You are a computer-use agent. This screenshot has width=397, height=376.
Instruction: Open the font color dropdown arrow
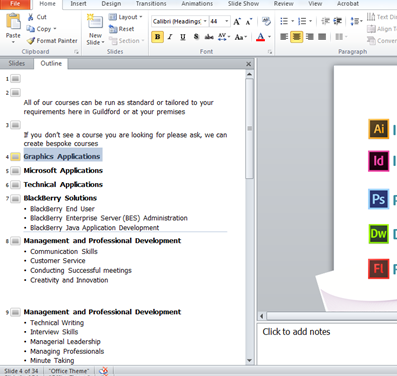pyautogui.click(x=269, y=37)
